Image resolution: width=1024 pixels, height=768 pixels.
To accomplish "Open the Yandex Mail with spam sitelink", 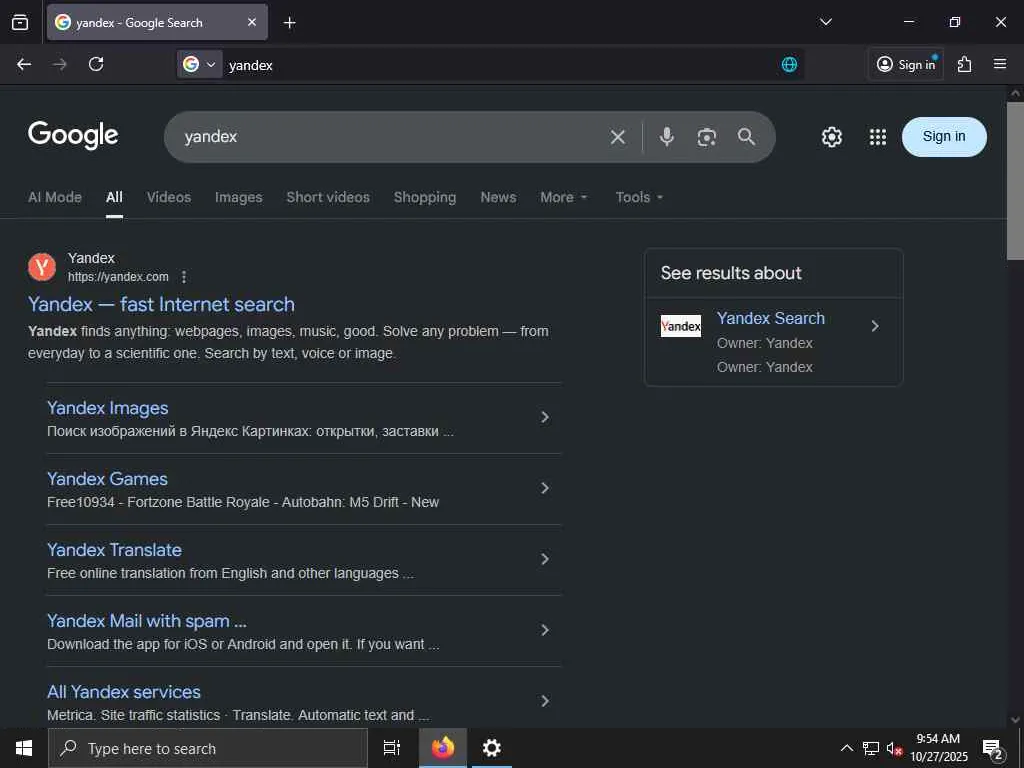I will (147, 621).
